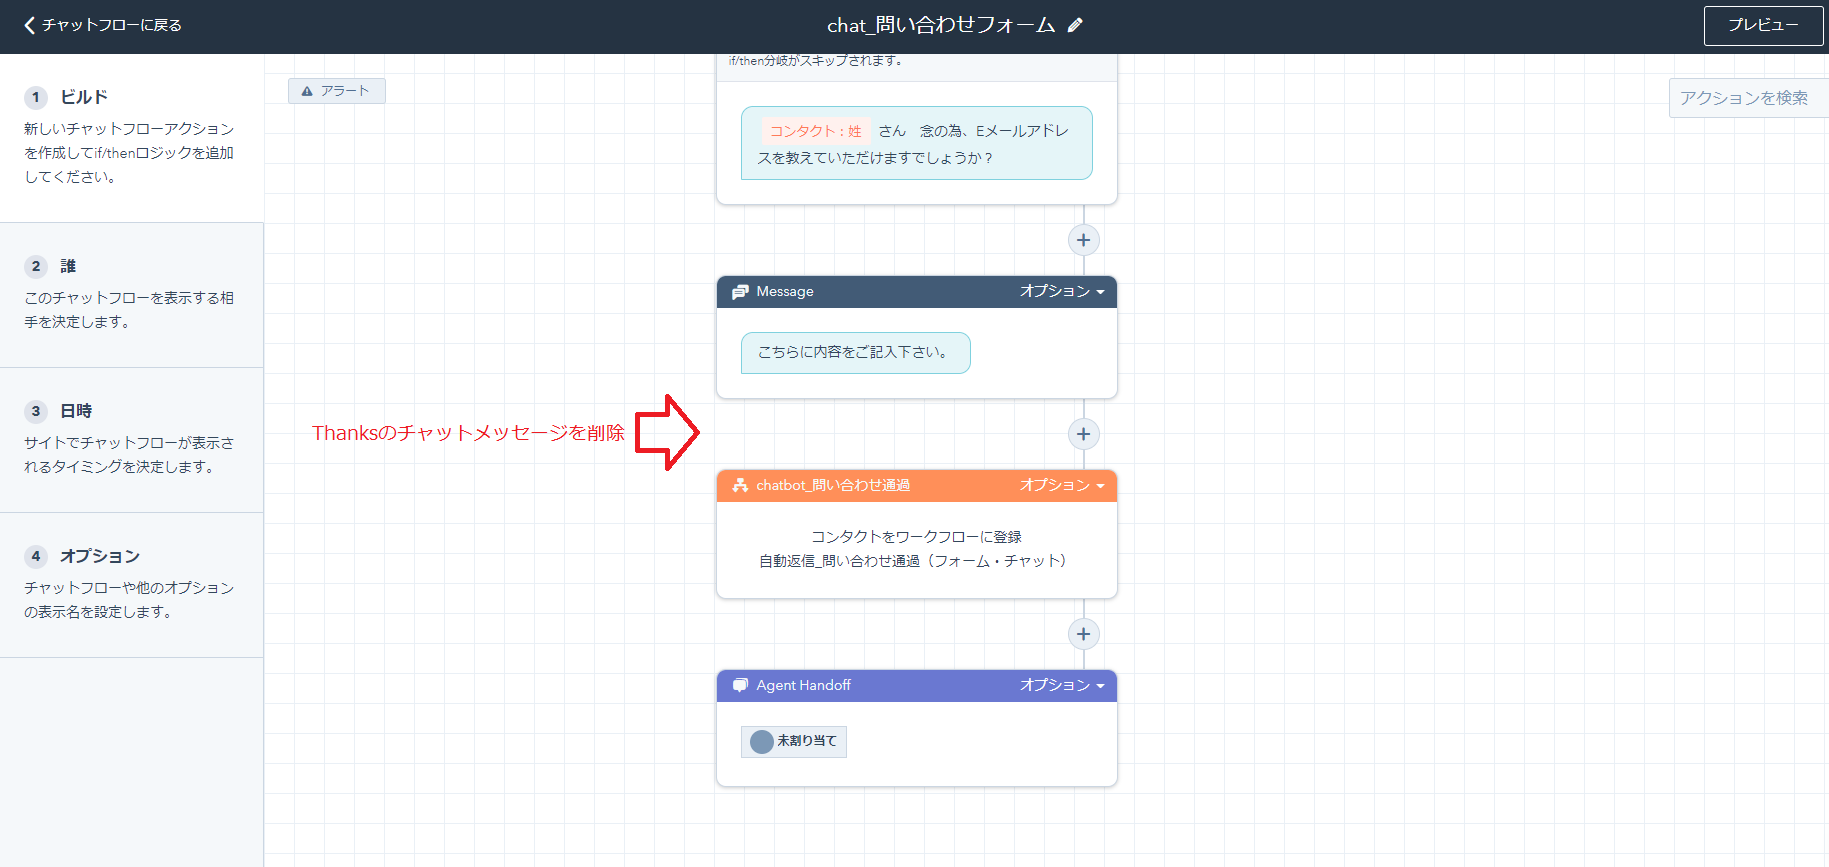Screen dimensions: 1829x867
Task: Open step 3 日時 tab
Action: click(x=131, y=439)
